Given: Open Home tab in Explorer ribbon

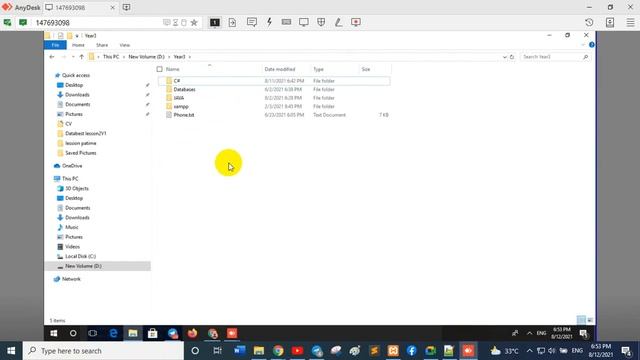Looking at the screenshot, I should click(78, 45).
